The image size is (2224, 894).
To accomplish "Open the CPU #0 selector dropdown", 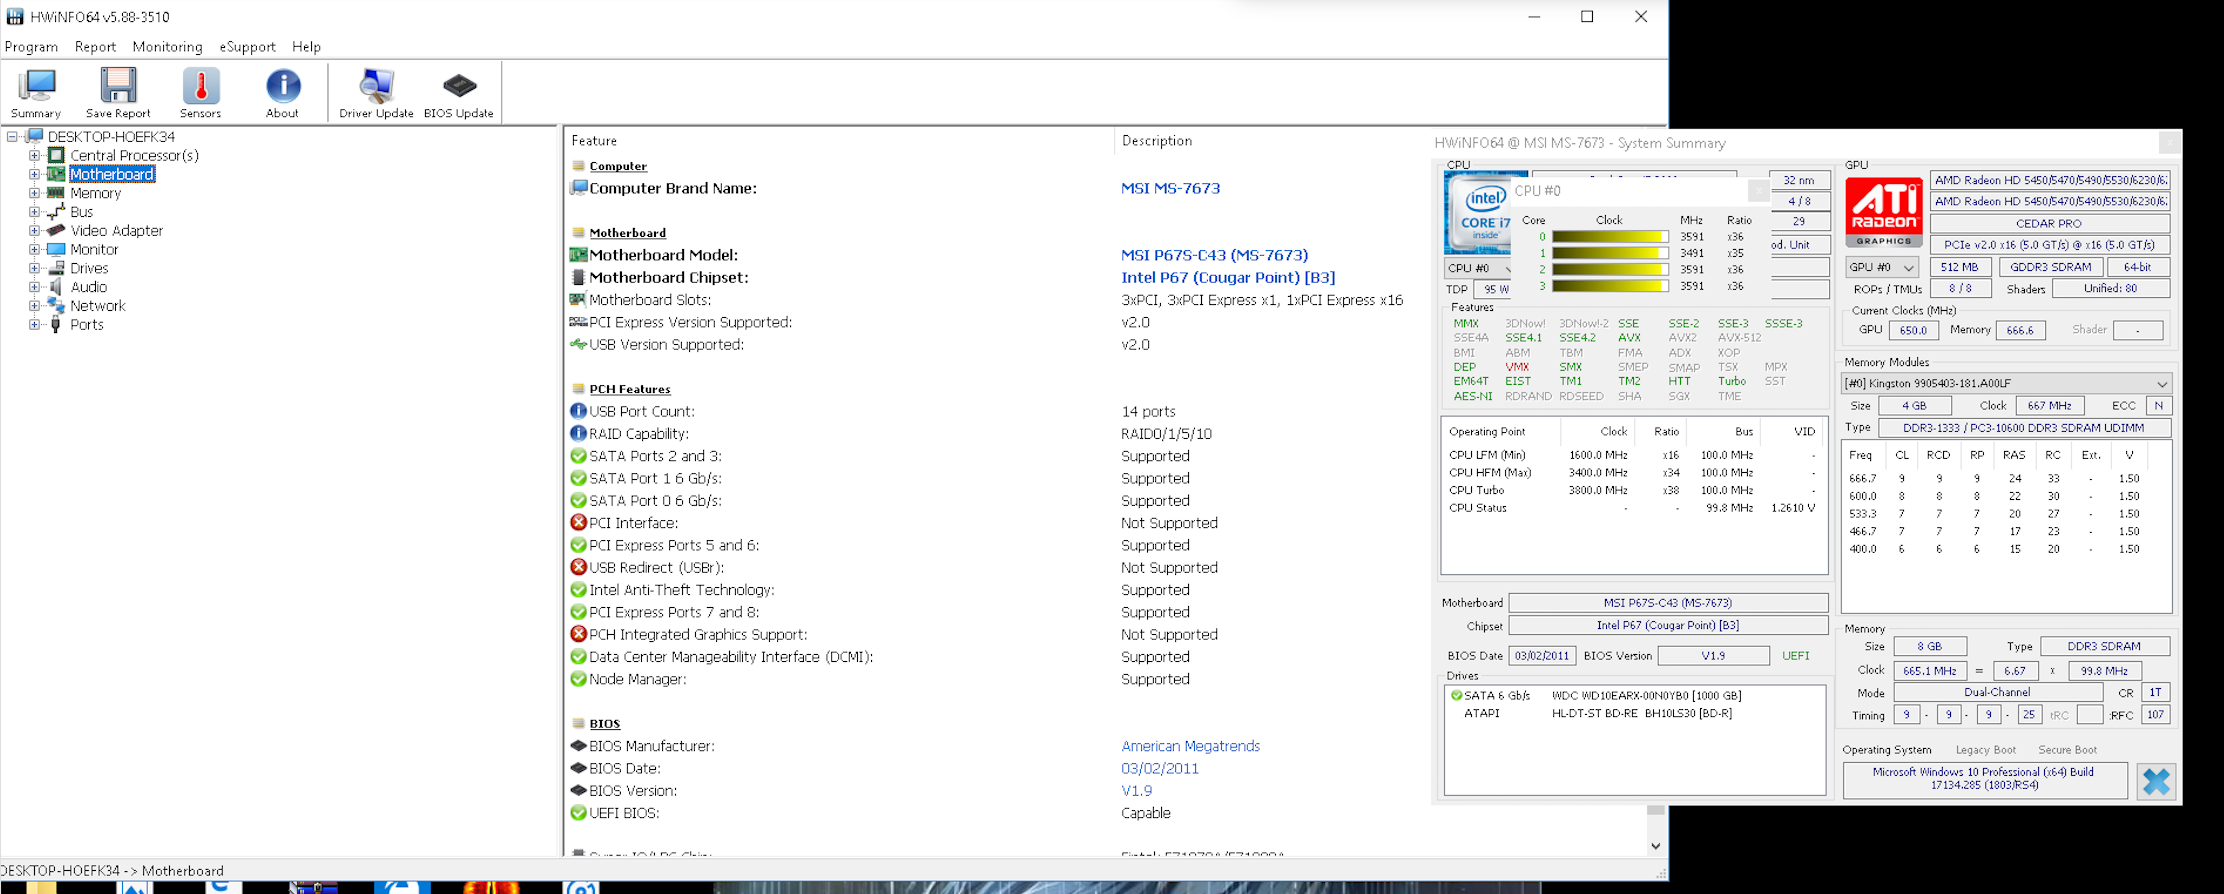I will point(1479,268).
